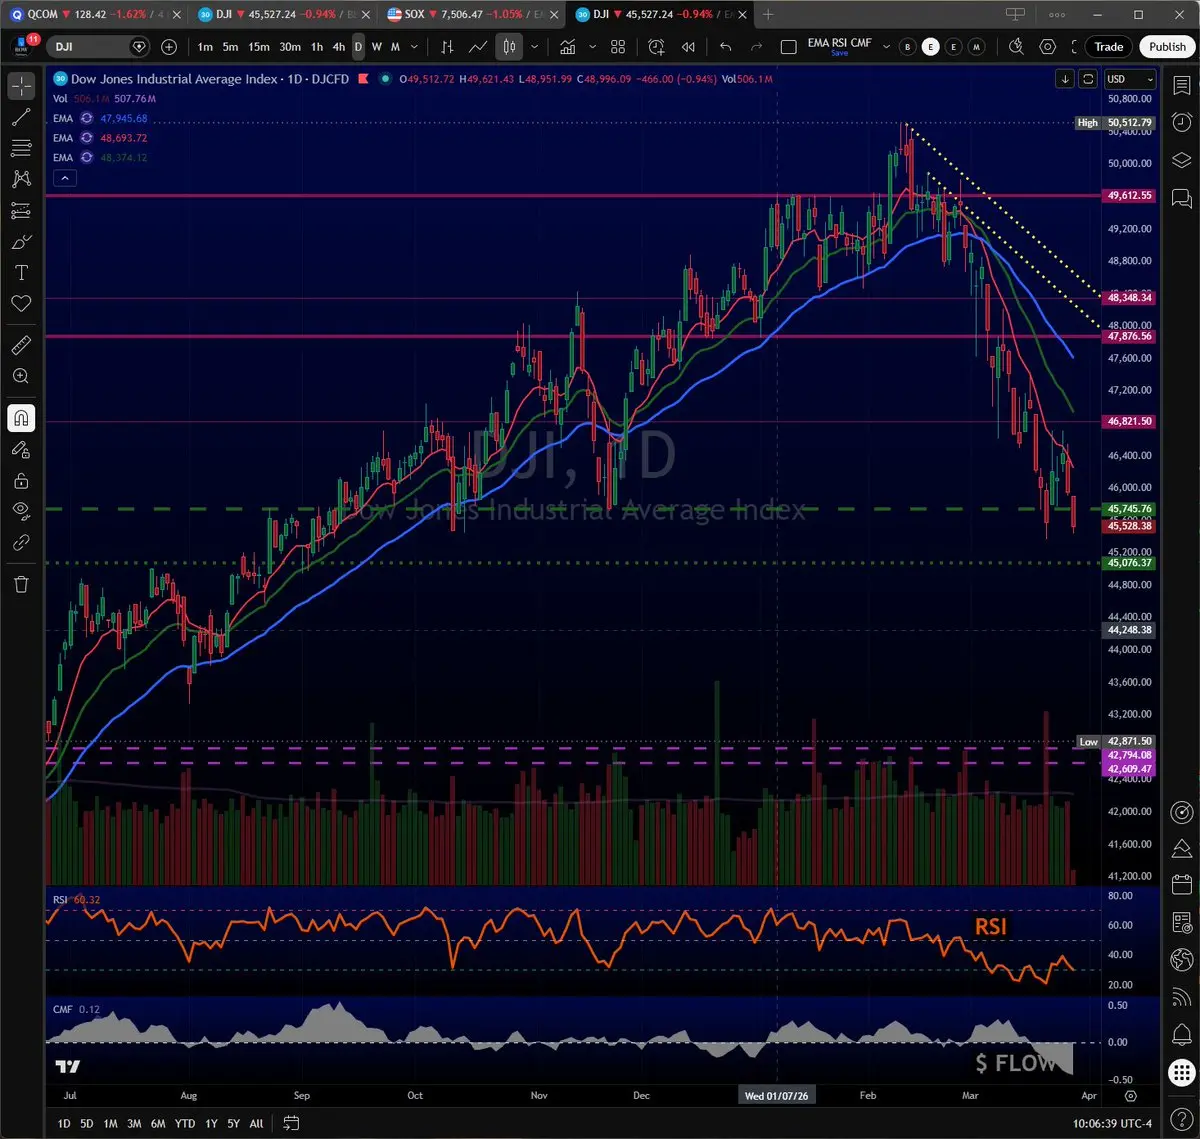Image resolution: width=1200 pixels, height=1139 pixels.
Task: Select the 4h timeframe
Action: click(339, 47)
